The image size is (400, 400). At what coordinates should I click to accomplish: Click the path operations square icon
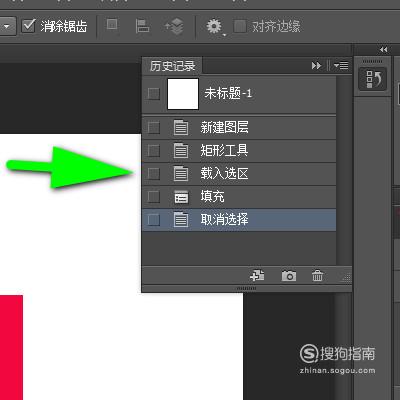pos(112,24)
